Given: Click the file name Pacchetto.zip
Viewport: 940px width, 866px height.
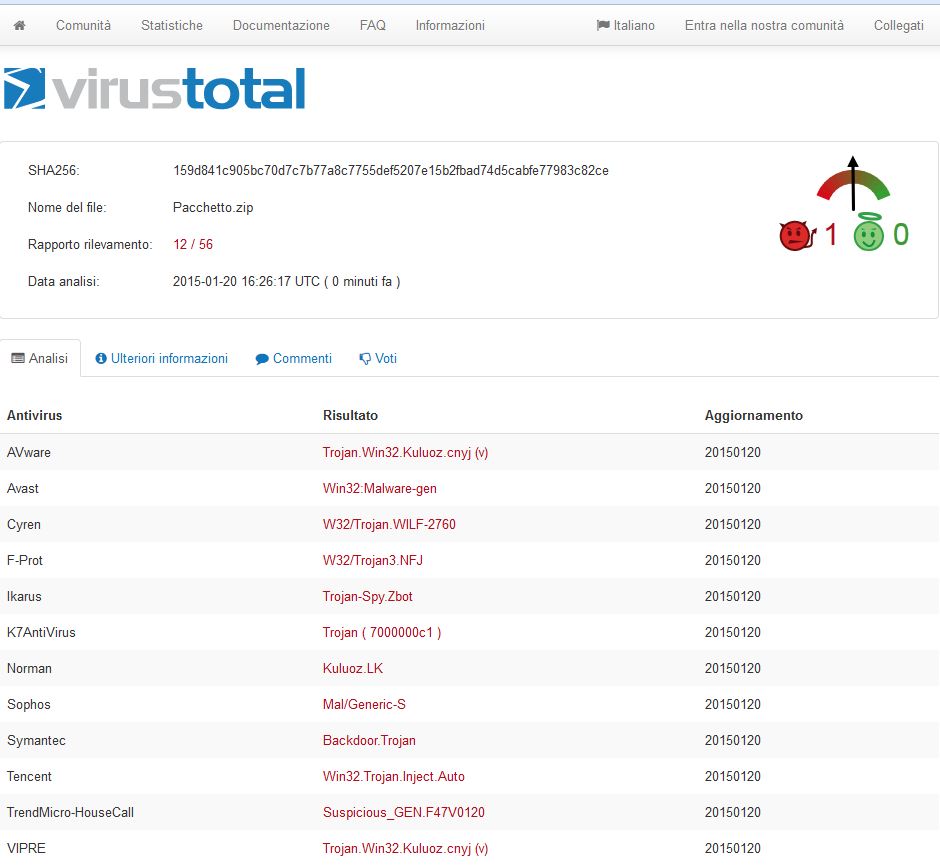Looking at the screenshot, I should pos(213,207).
